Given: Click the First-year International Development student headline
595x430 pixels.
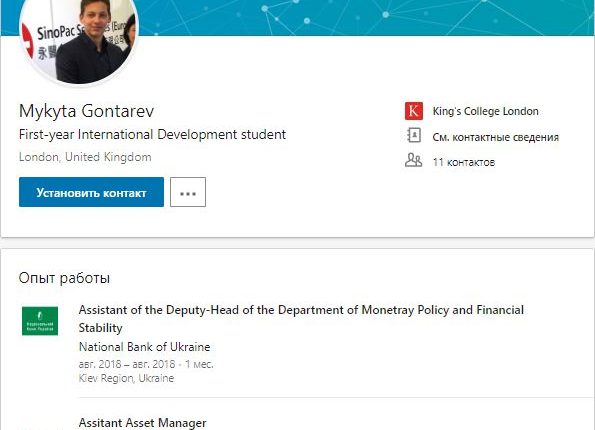Looking at the screenshot, I should (x=152, y=135).
